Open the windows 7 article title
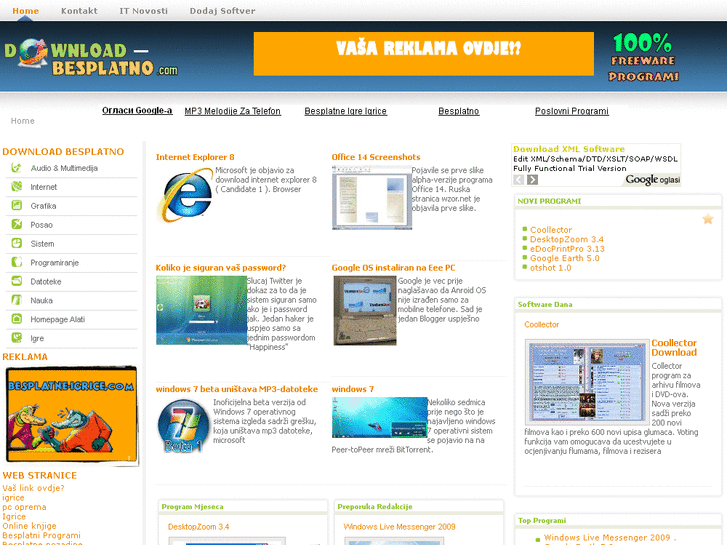 [x=353, y=389]
